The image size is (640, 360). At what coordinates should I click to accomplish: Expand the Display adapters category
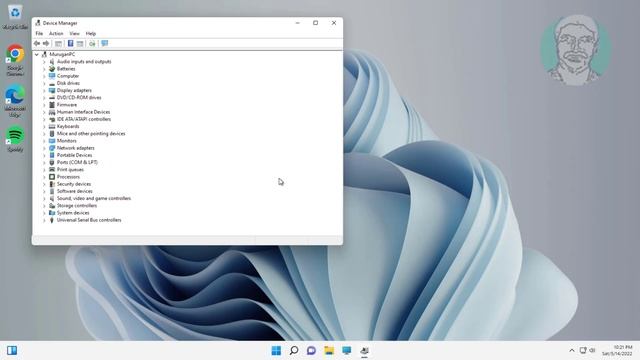tap(44, 91)
